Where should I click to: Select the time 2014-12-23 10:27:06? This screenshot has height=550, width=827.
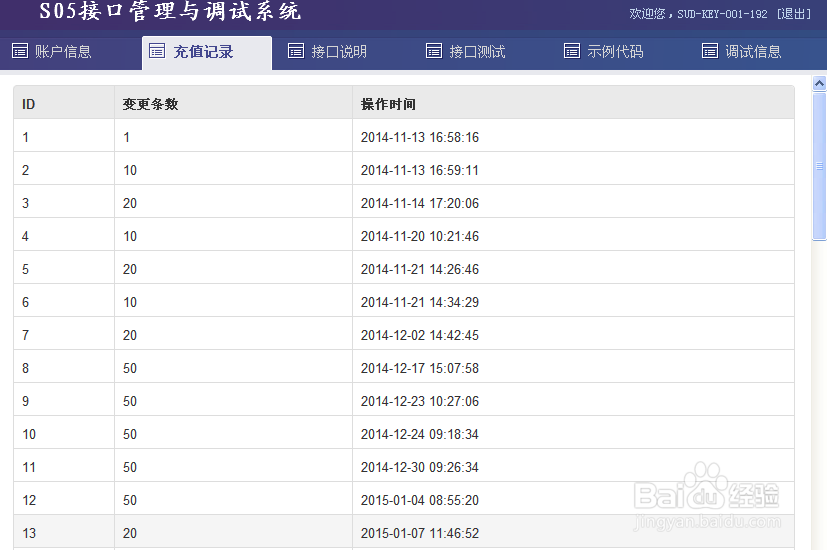[420, 401]
